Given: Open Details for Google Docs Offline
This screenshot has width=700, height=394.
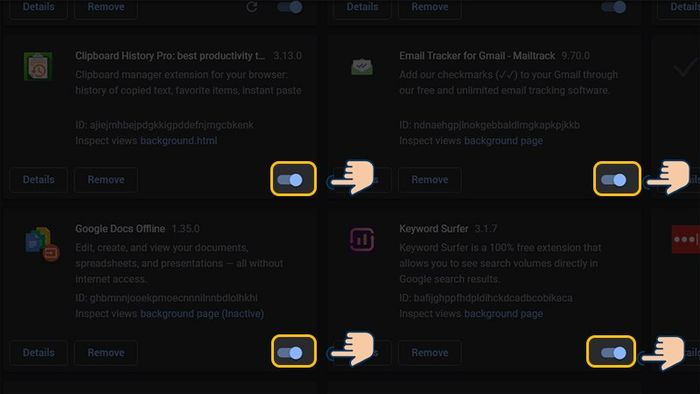Looking at the screenshot, I should point(38,353).
